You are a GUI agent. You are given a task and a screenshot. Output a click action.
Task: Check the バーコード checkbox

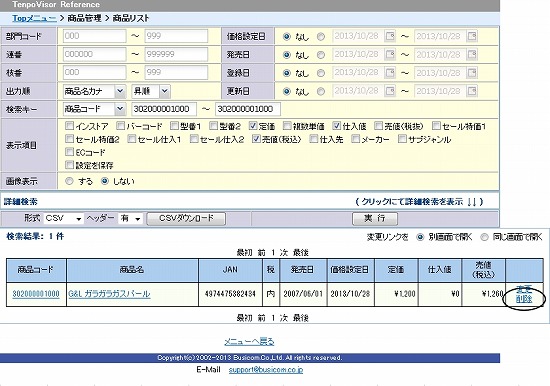pyautogui.click(x=120, y=126)
